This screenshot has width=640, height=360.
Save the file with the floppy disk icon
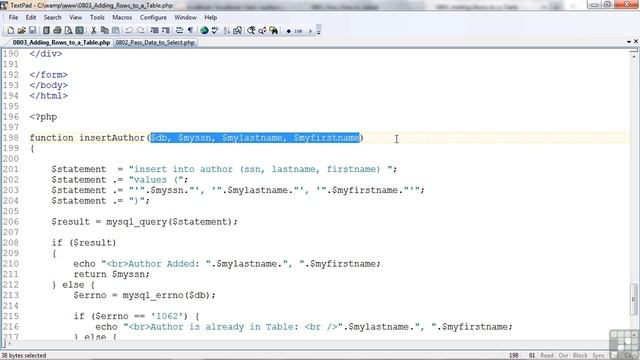[33, 31]
